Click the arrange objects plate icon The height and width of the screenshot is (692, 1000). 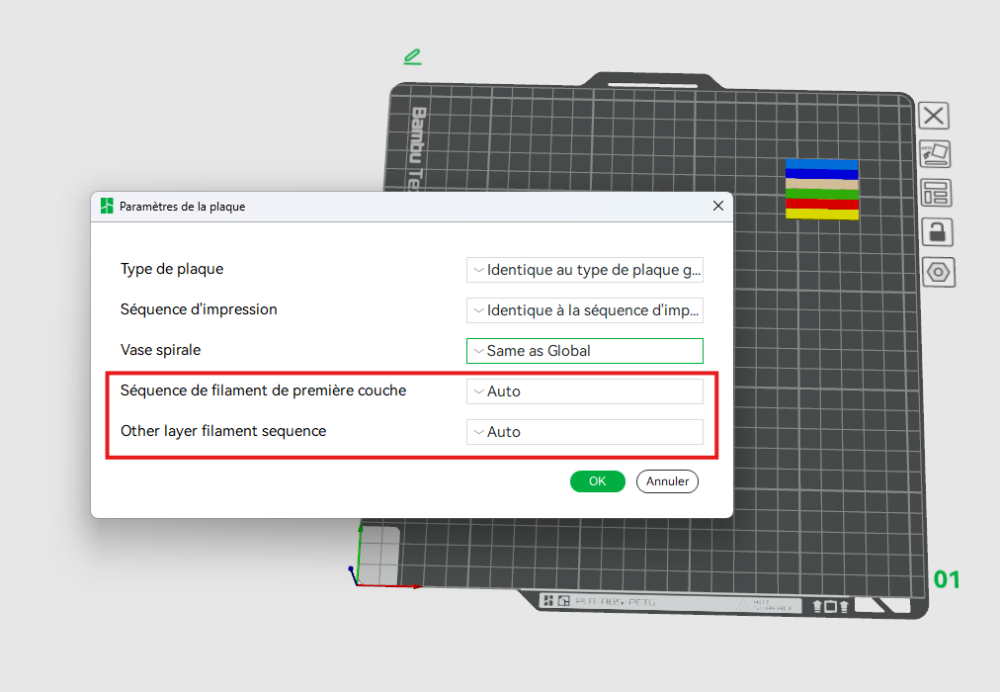pos(936,193)
